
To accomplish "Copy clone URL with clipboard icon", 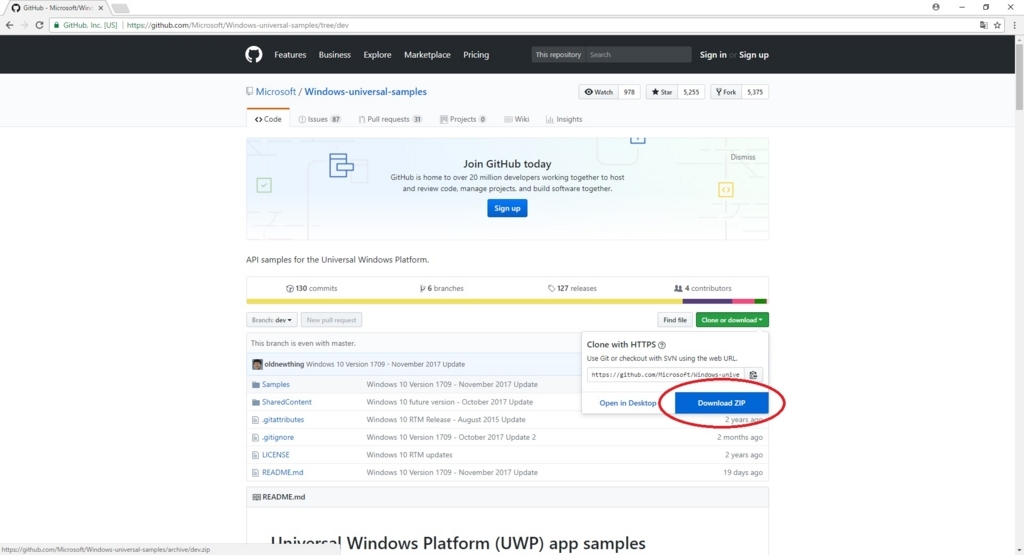I will (753, 375).
